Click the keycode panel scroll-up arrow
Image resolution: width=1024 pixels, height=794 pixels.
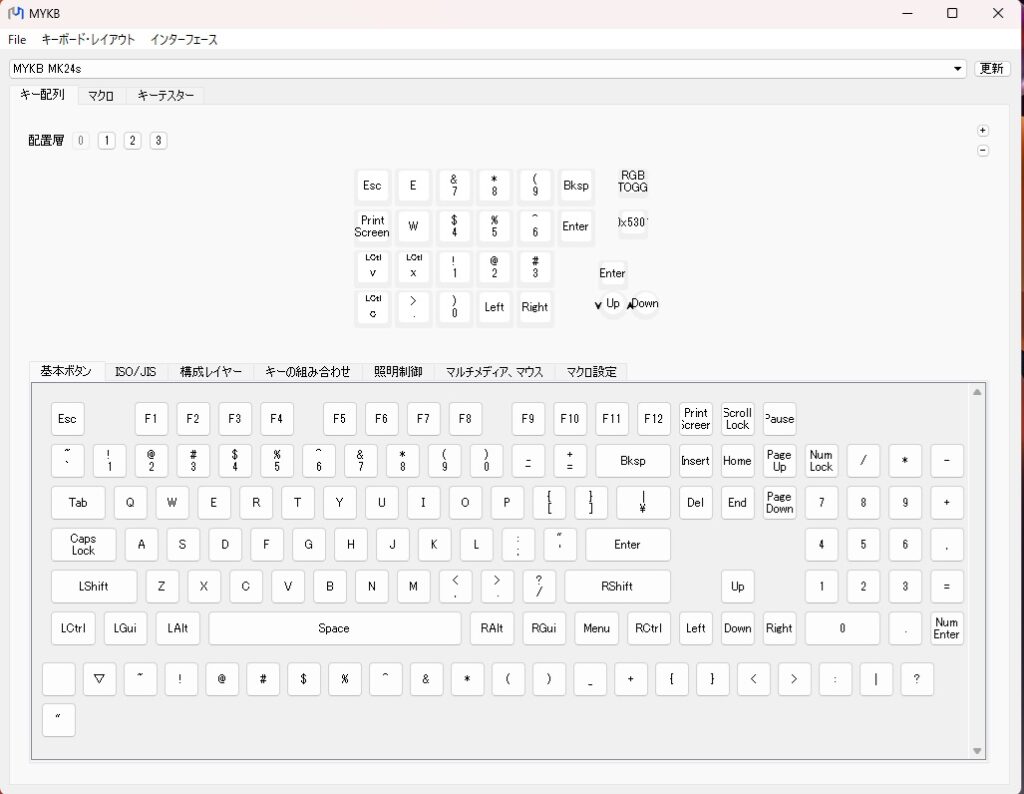[x=977, y=392]
